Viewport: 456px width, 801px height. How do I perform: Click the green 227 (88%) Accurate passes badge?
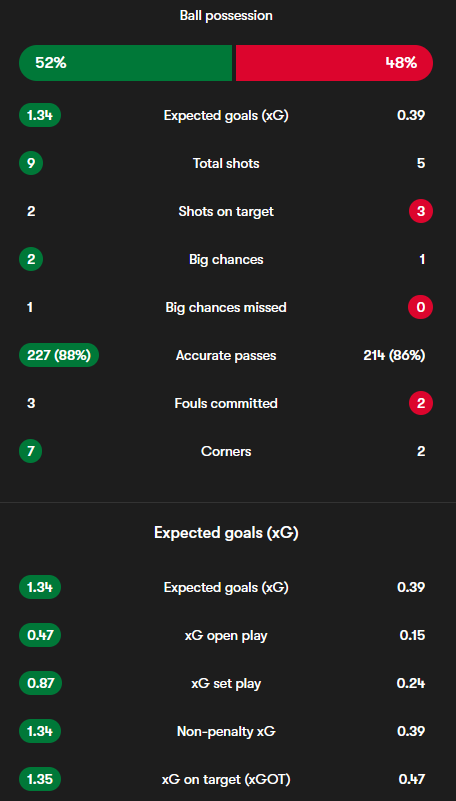tap(59, 356)
